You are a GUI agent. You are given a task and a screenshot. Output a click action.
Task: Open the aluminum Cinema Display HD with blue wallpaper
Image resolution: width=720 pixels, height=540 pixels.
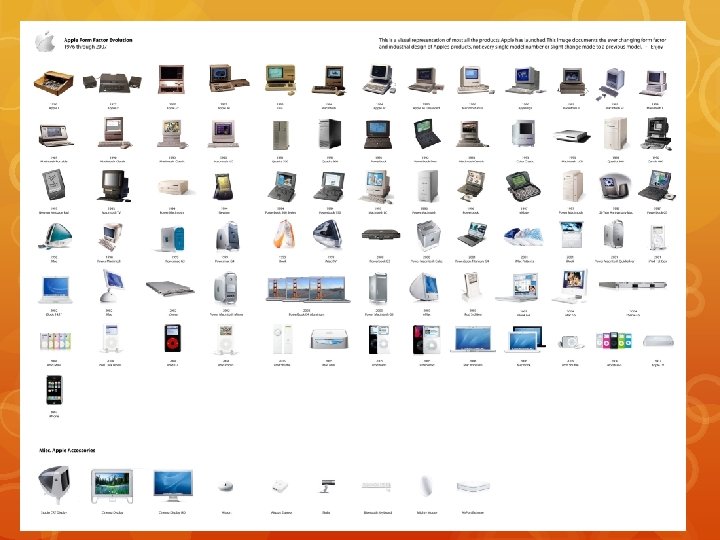pos(173,485)
